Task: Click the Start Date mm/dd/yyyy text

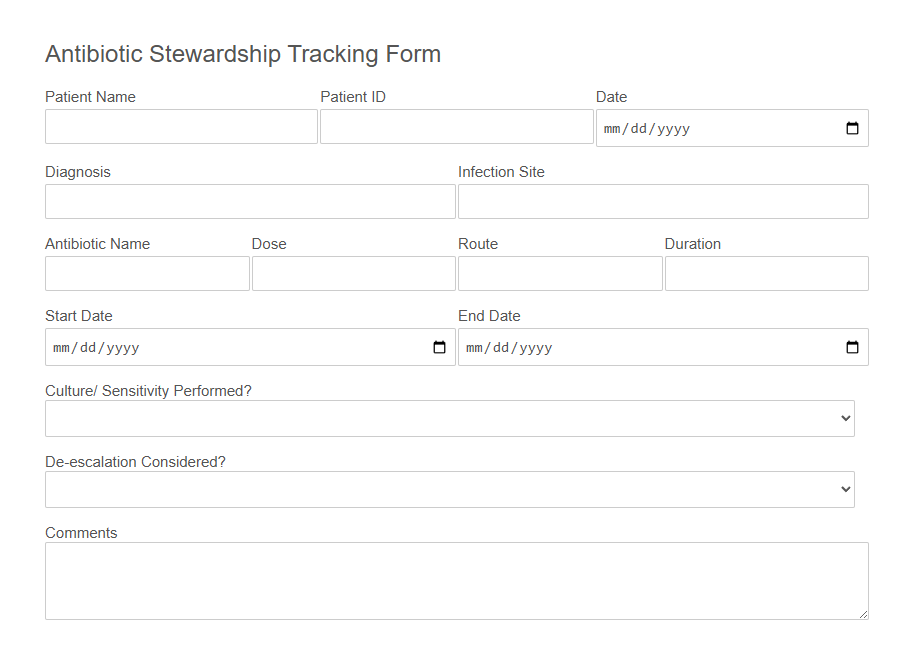Action: (x=96, y=348)
